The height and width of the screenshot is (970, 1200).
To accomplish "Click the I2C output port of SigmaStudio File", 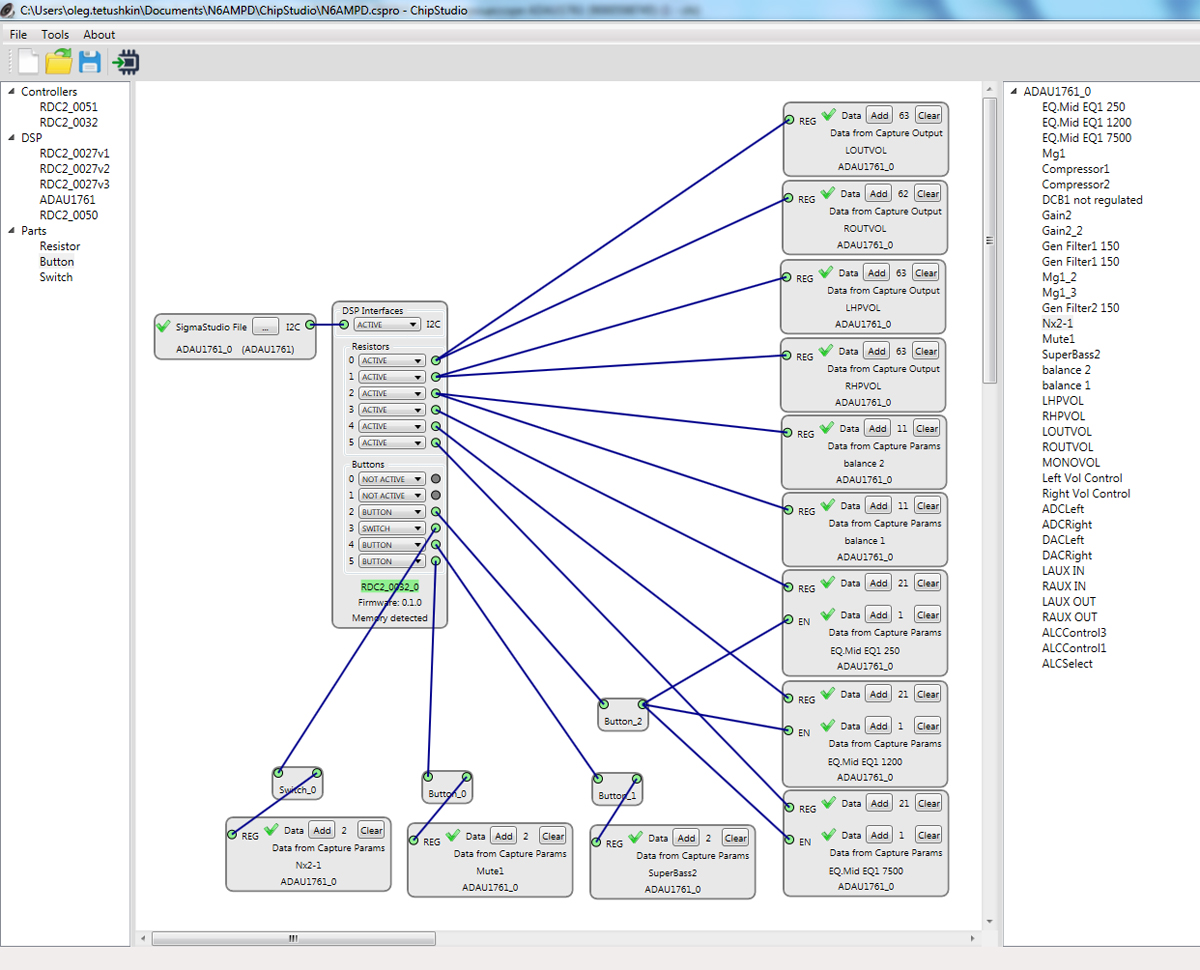I will pyautogui.click(x=310, y=325).
